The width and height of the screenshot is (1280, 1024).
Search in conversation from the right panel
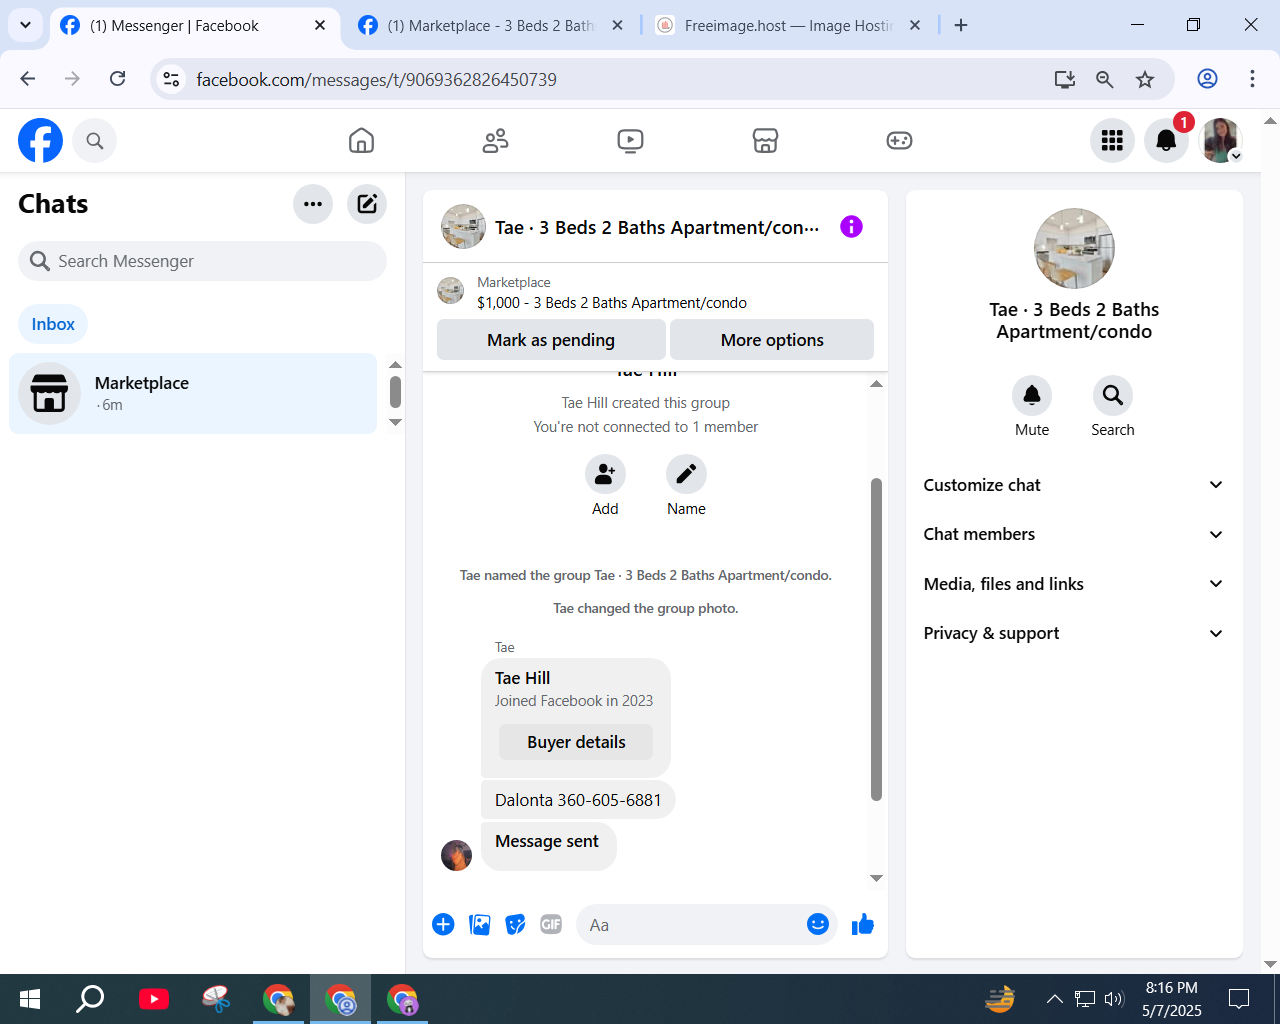click(1113, 396)
